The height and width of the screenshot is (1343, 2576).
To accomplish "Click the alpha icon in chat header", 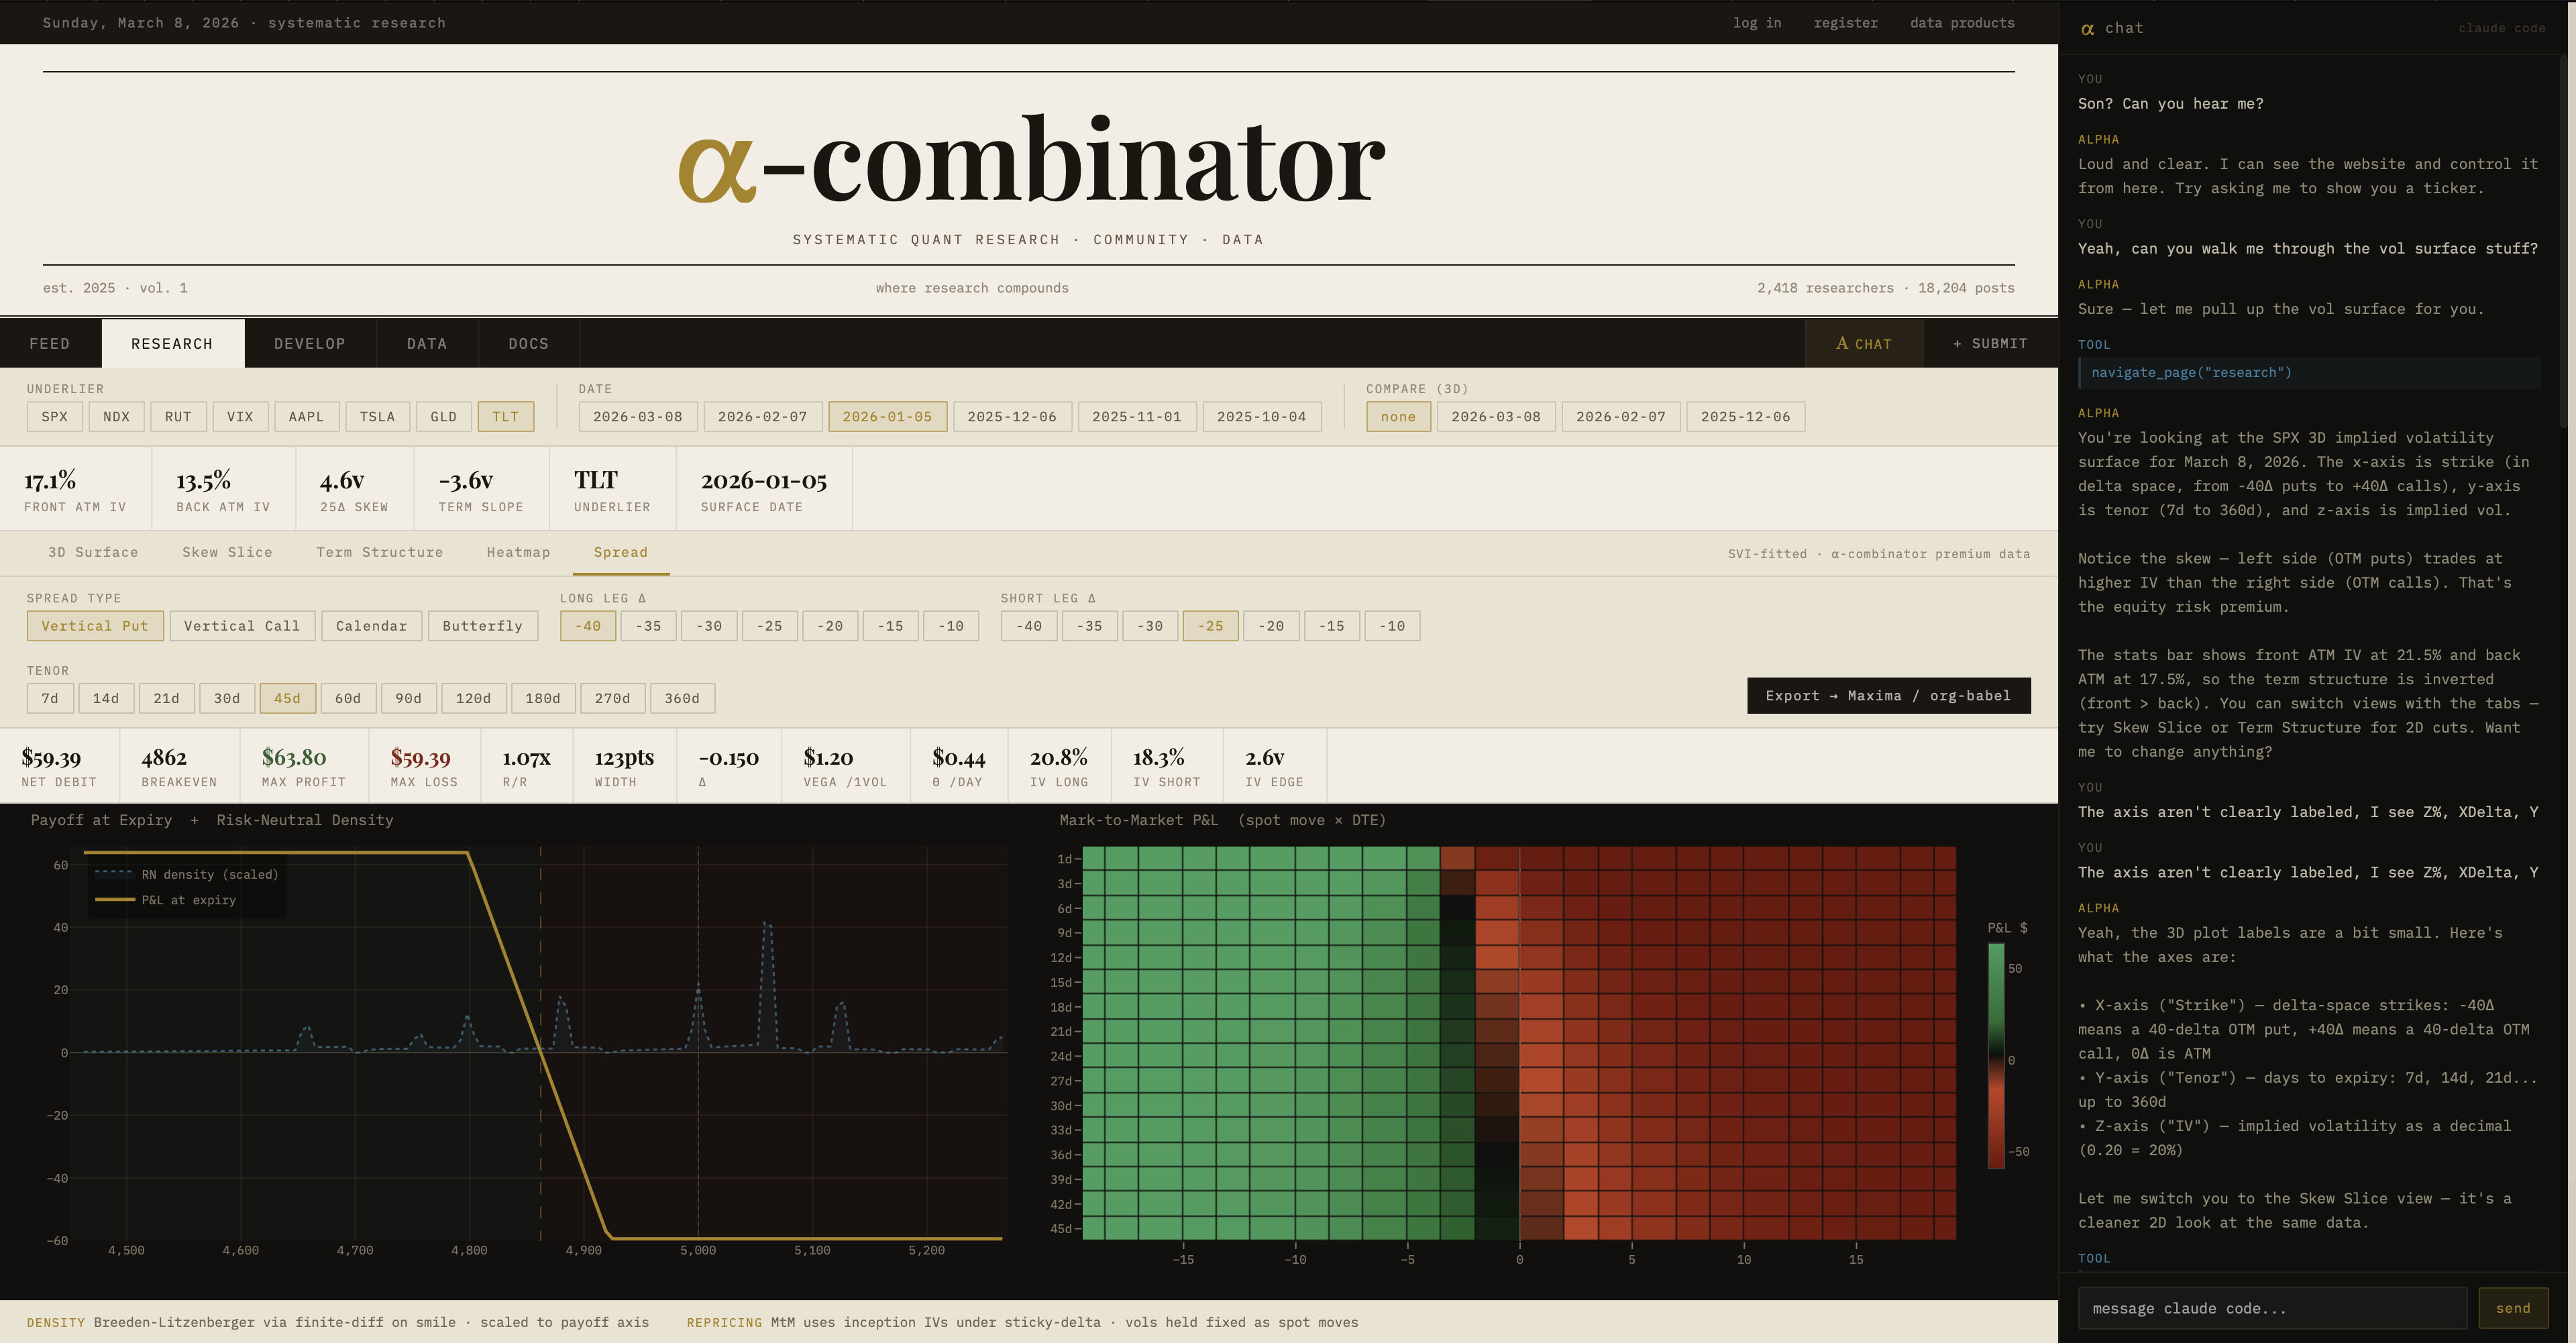I will point(2087,29).
